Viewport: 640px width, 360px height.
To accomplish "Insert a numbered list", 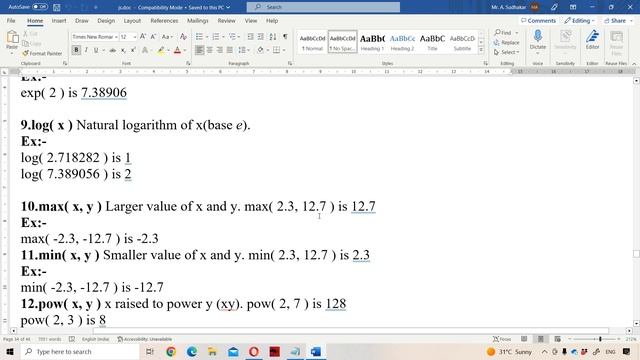I will click(x=216, y=37).
